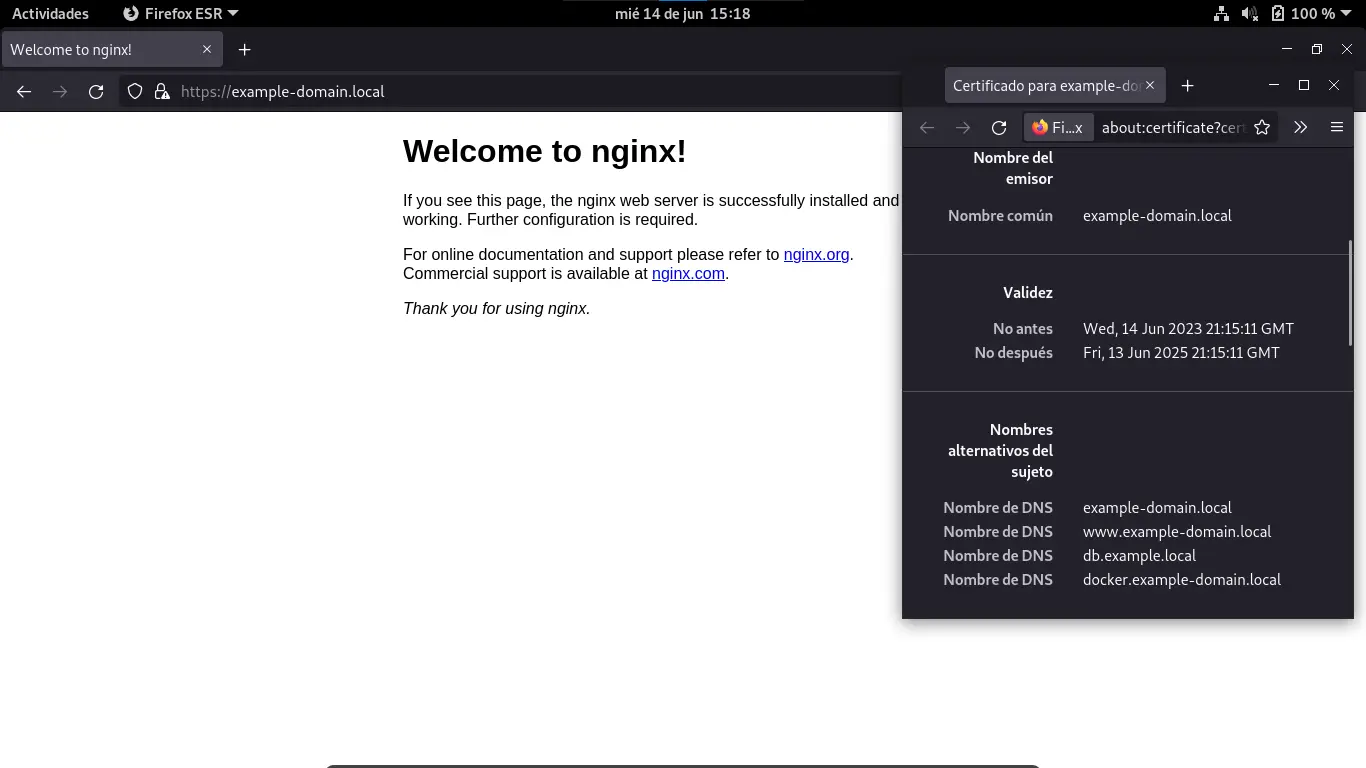The image size is (1366, 768).
Task: Go back in certificate window
Action: (x=927, y=127)
